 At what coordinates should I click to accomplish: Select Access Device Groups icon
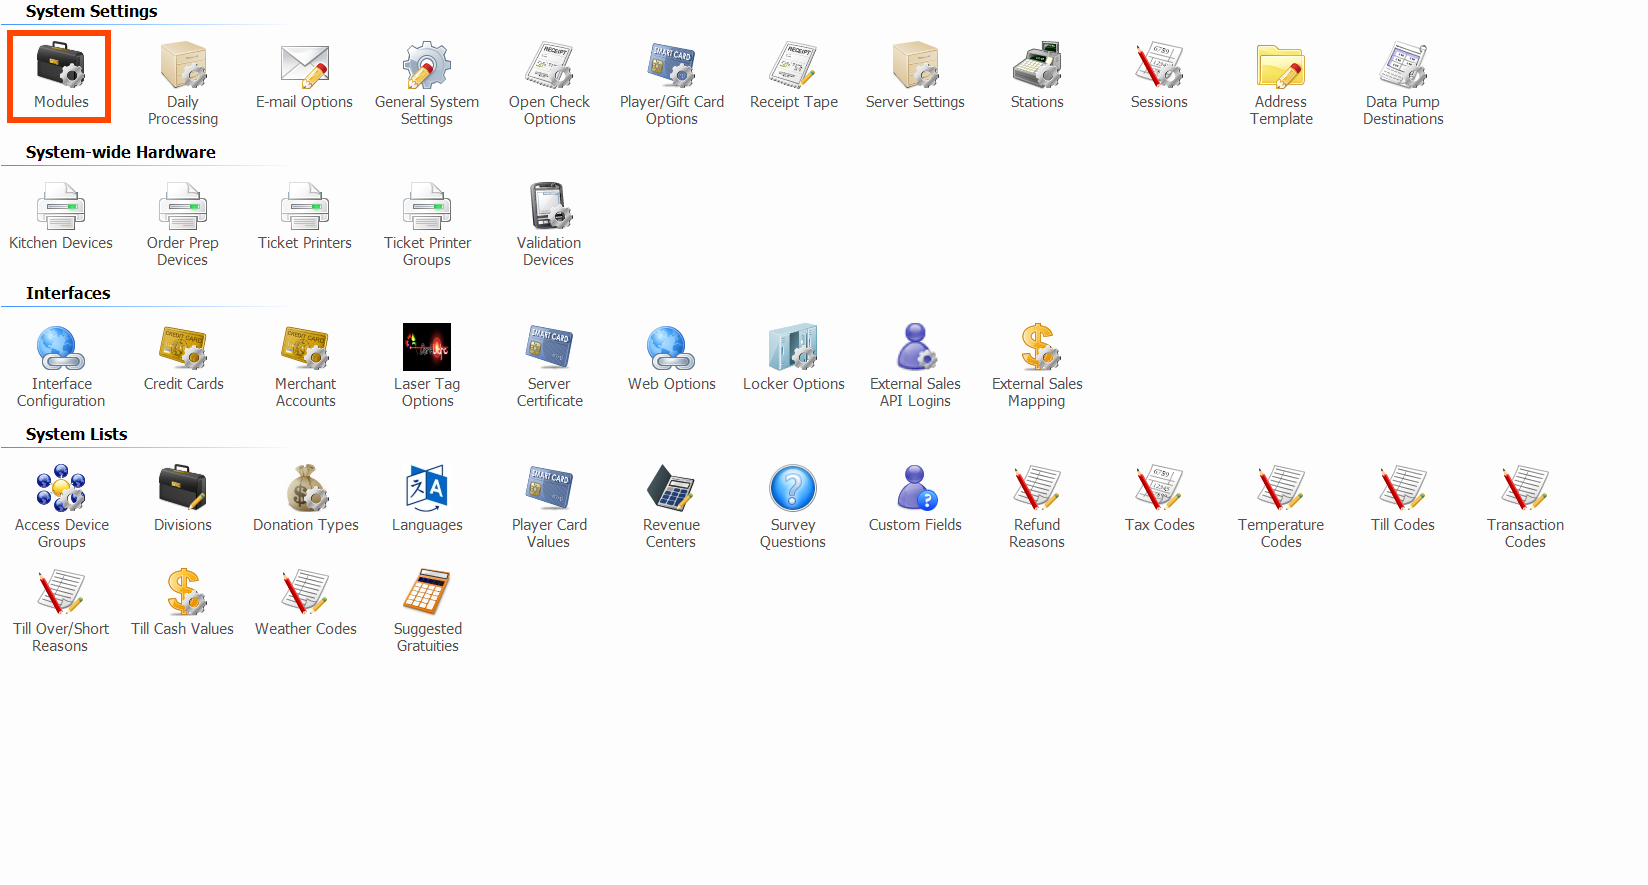[61, 489]
